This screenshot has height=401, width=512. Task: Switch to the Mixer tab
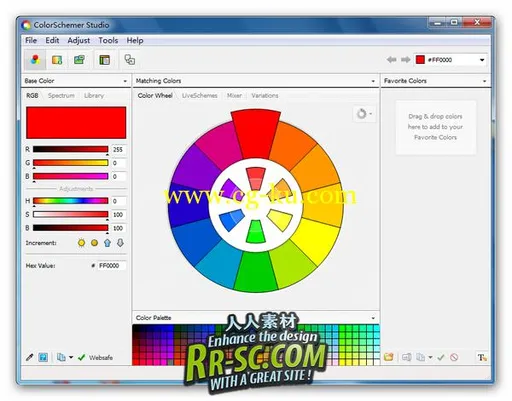point(234,96)
